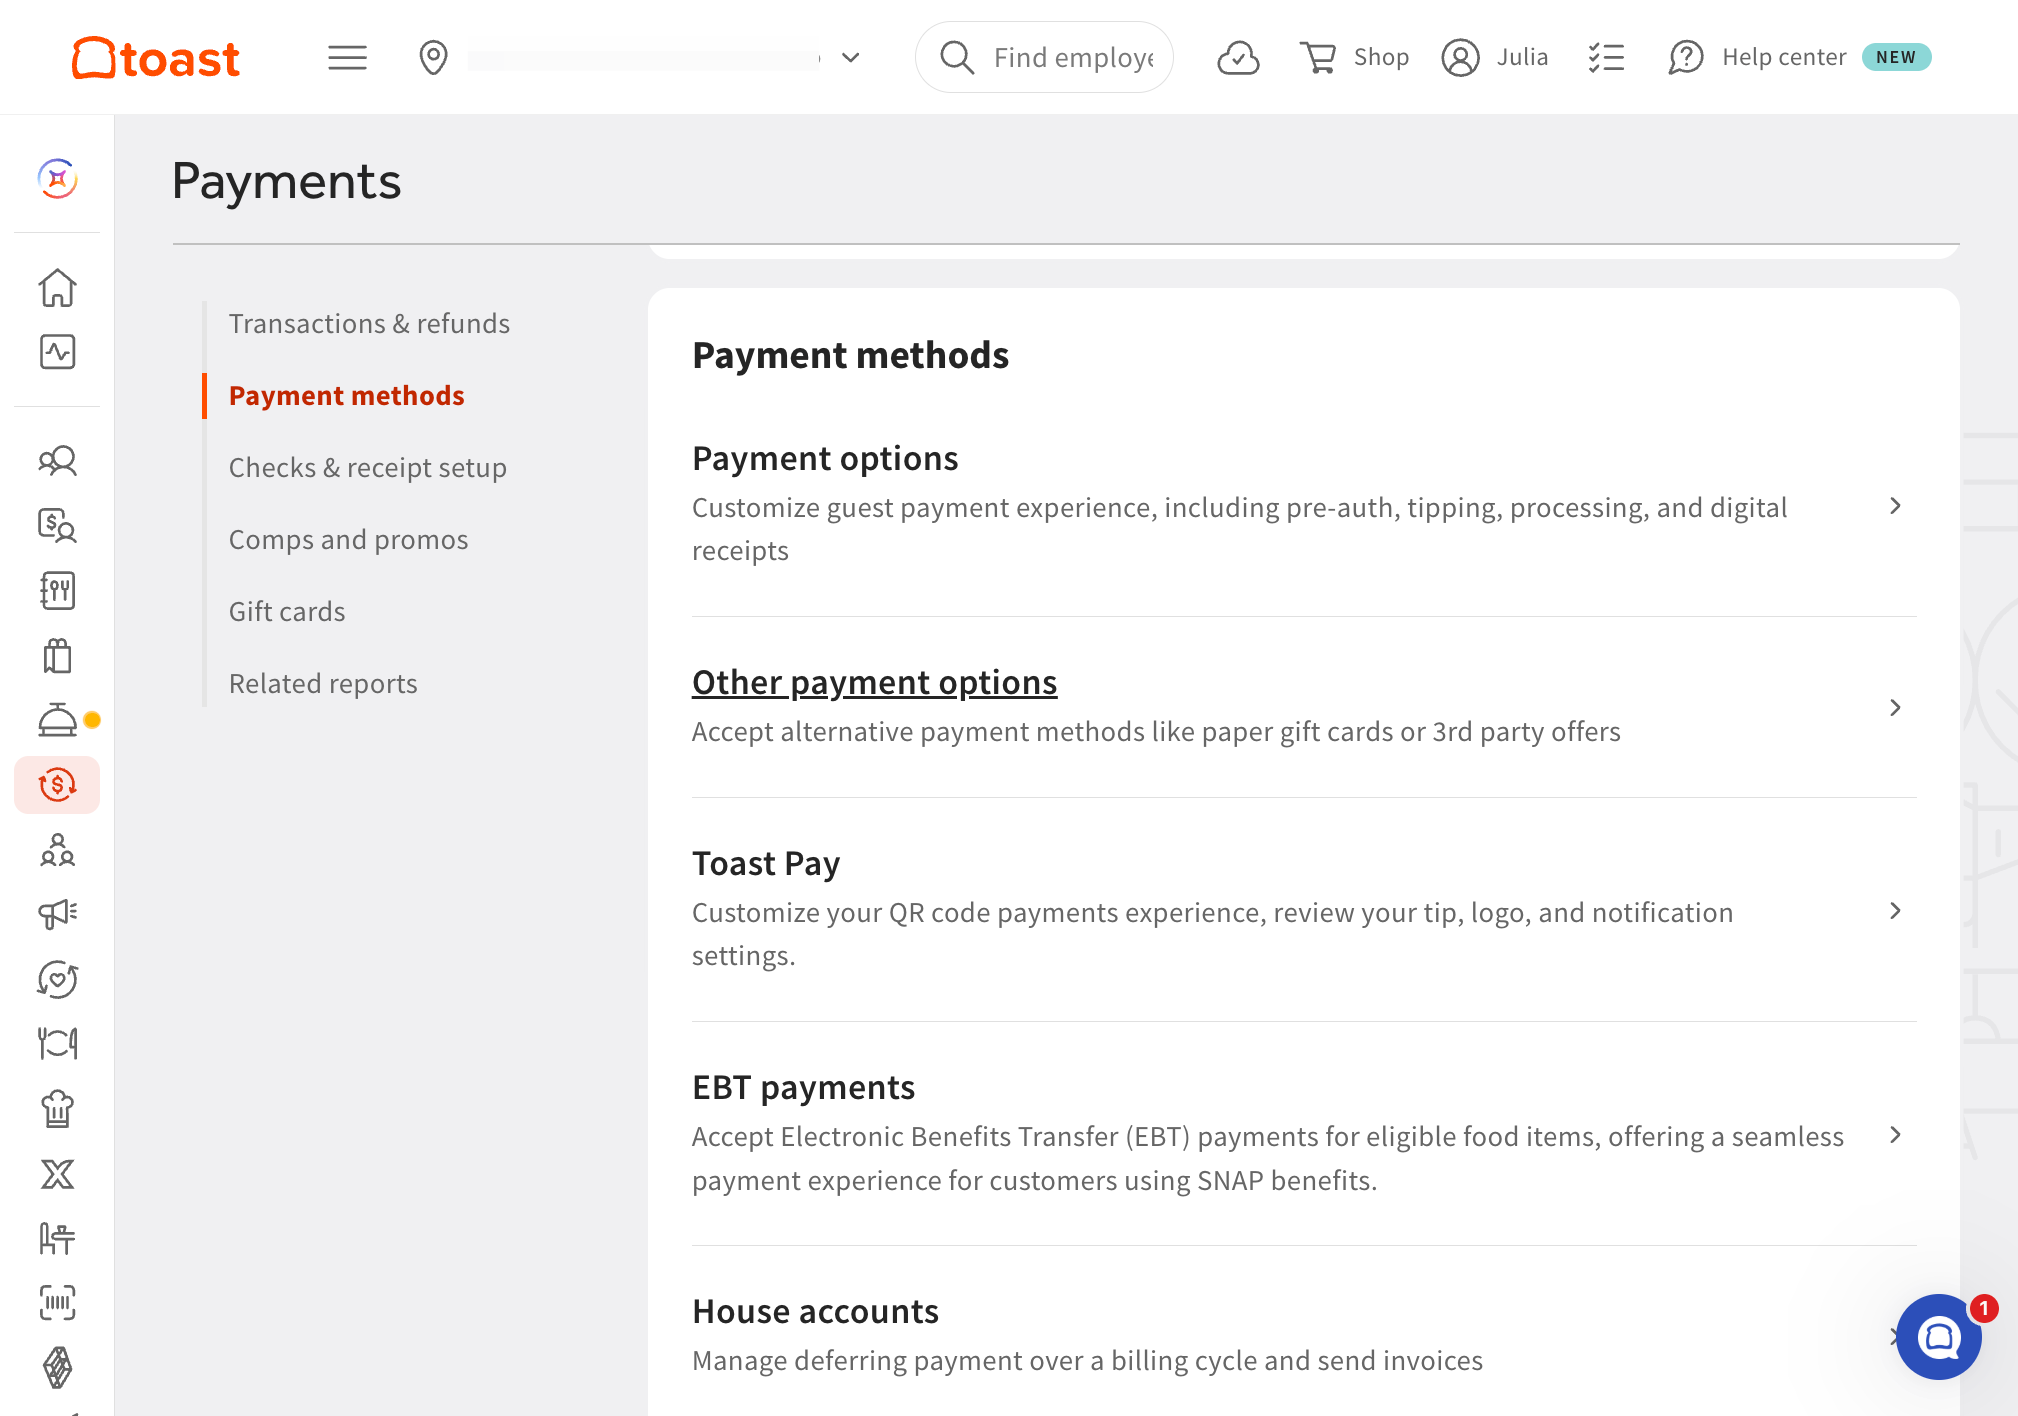Select the Payments dollar-cycle sidebar icon
2018x1416 pixels.
[x=57, y=785]
